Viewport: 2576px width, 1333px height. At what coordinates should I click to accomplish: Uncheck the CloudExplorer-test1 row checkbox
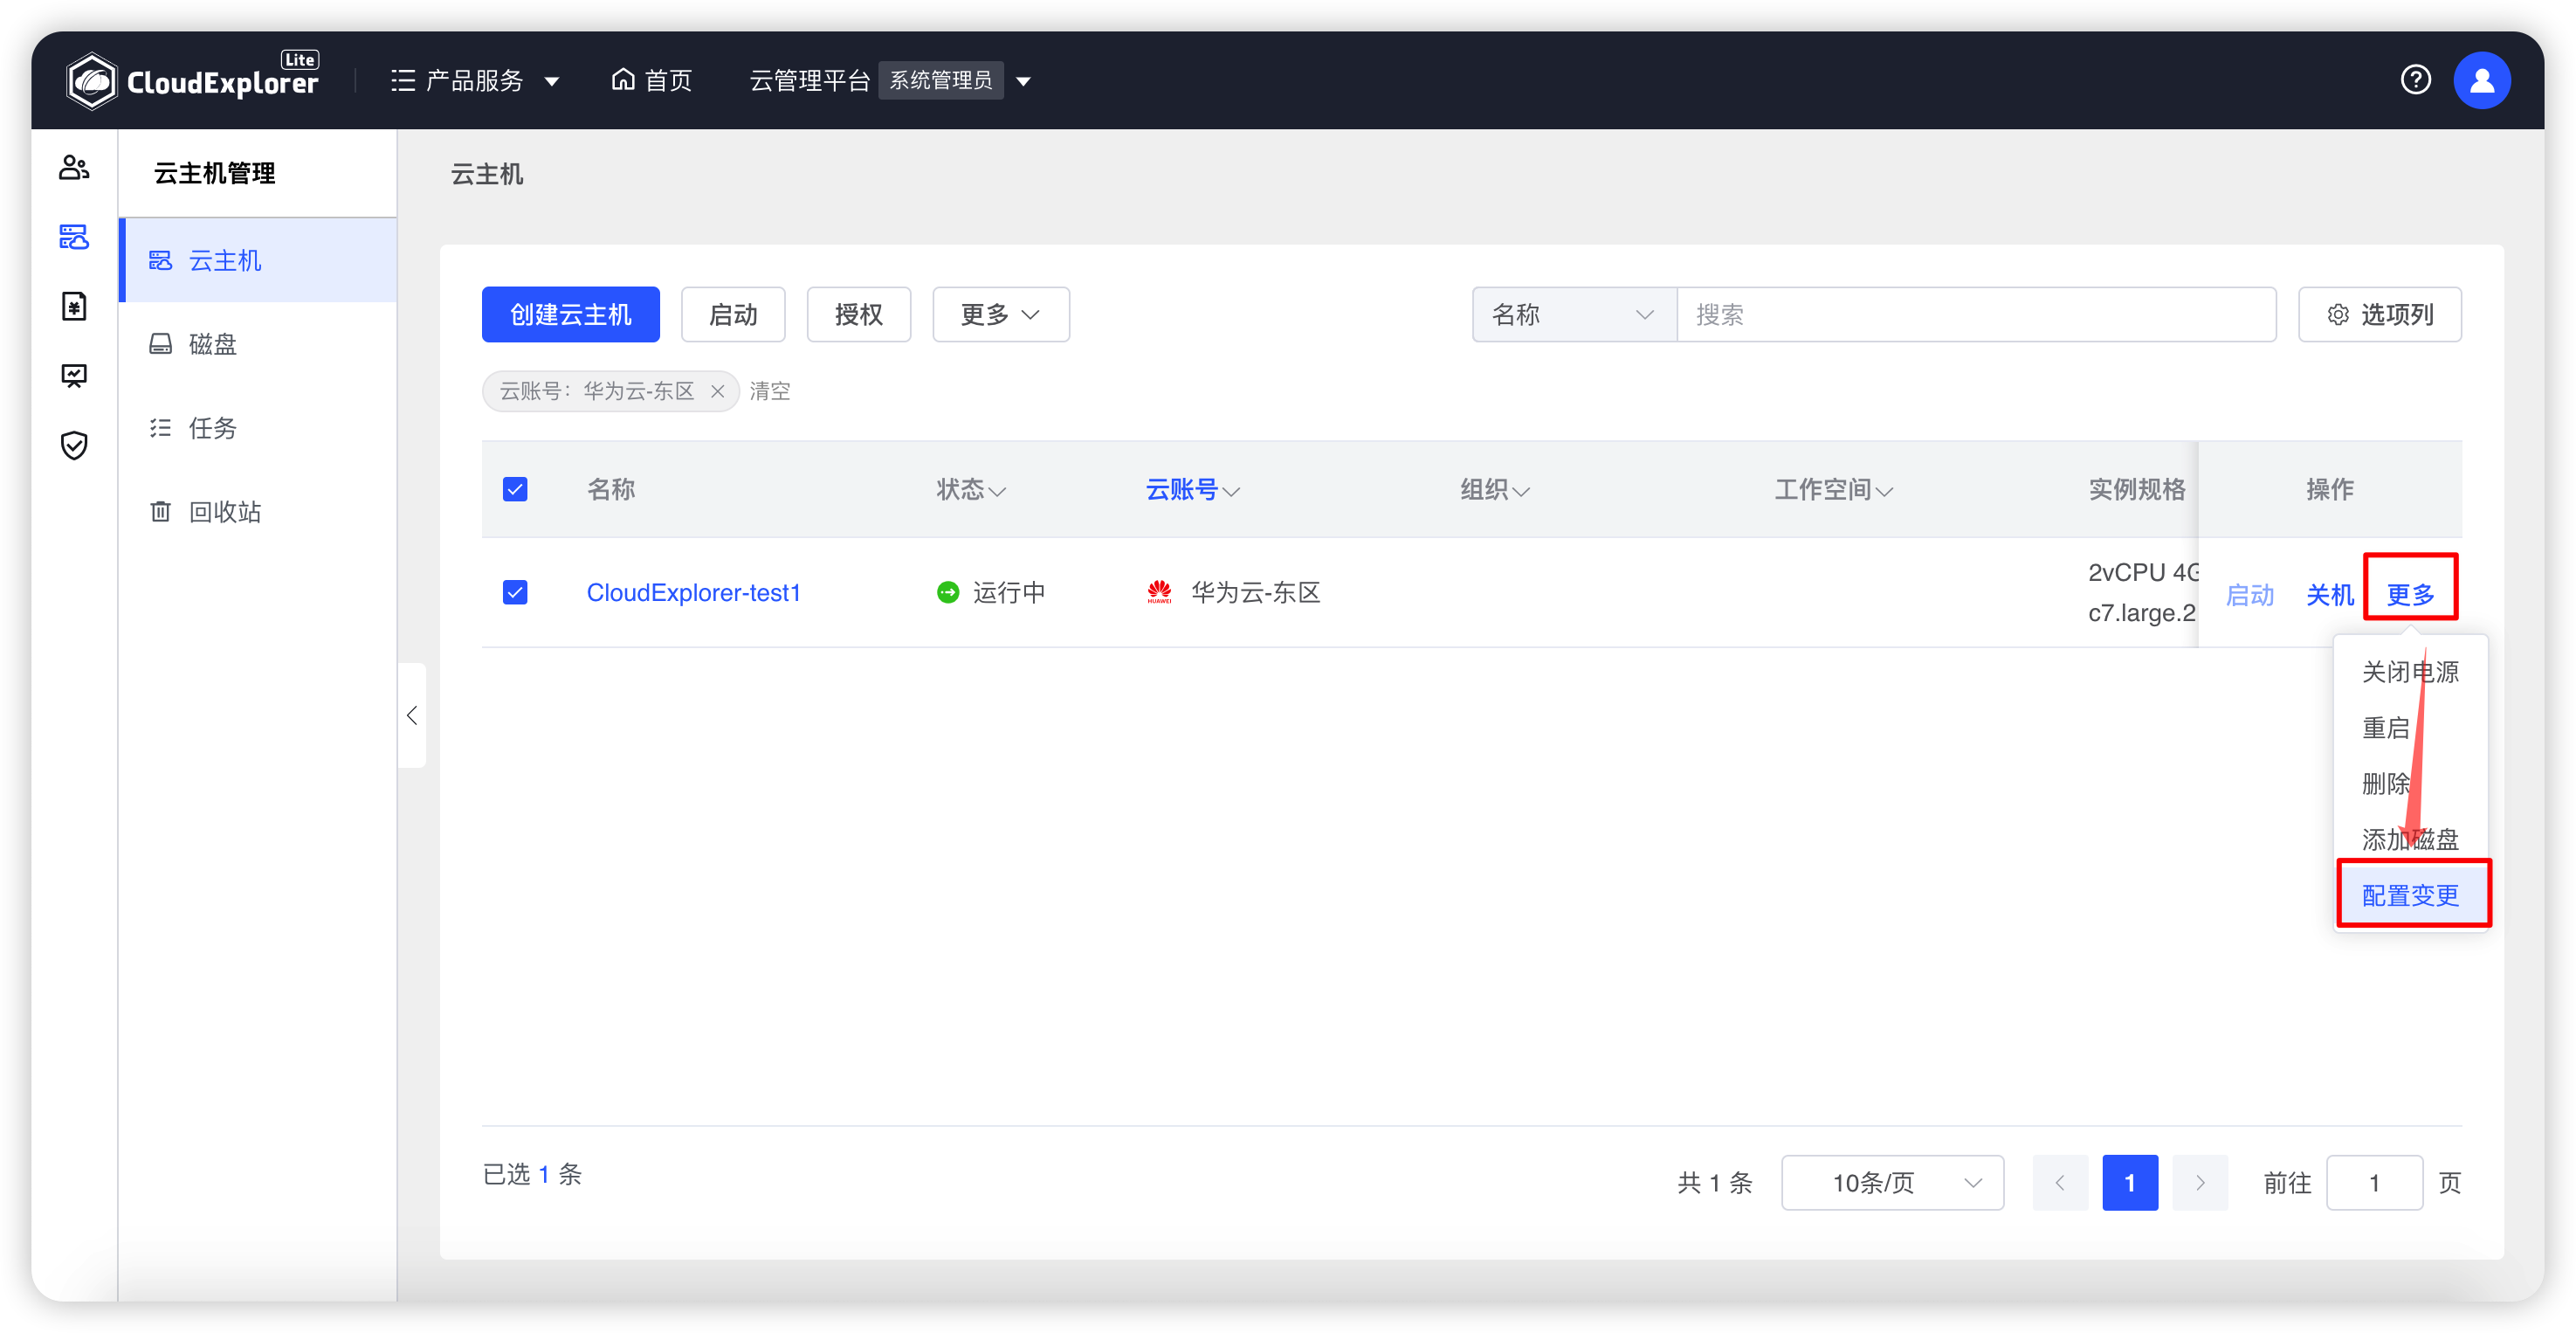tap(515, 592)
